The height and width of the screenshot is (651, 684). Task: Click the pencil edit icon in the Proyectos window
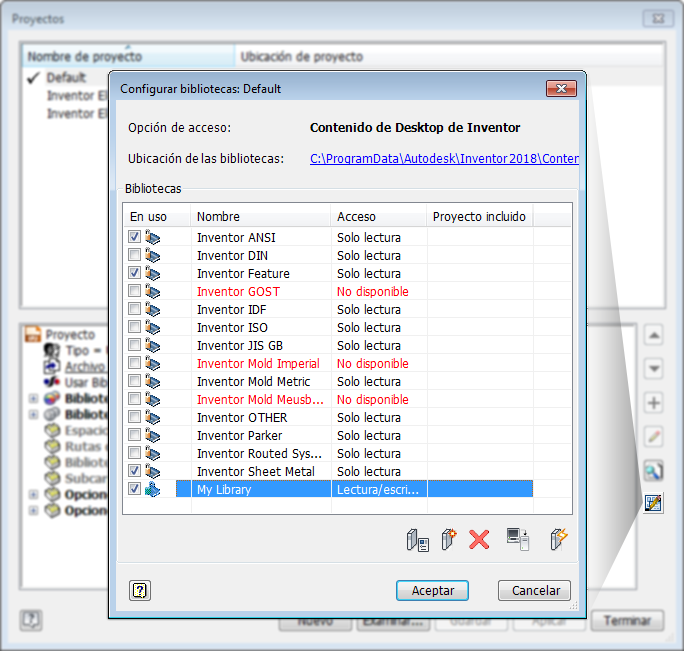[653, 436]
